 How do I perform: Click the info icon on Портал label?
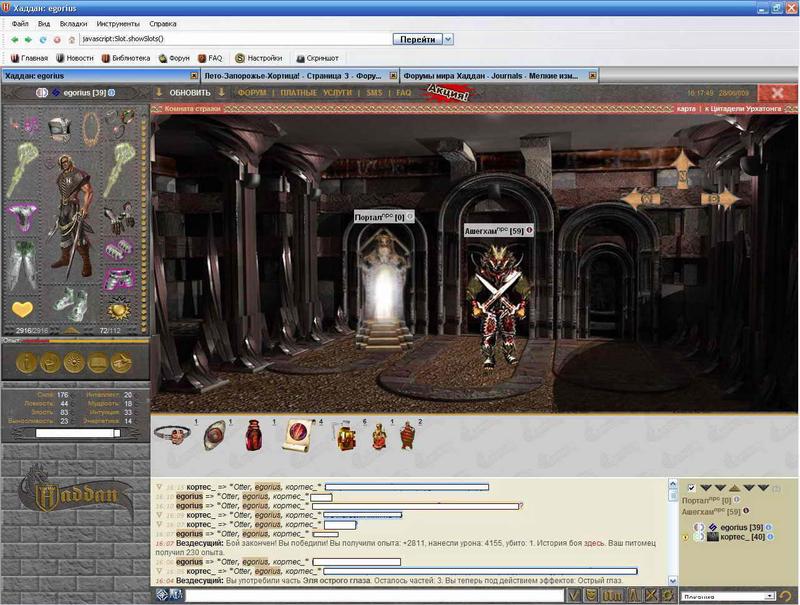[410, 217]
